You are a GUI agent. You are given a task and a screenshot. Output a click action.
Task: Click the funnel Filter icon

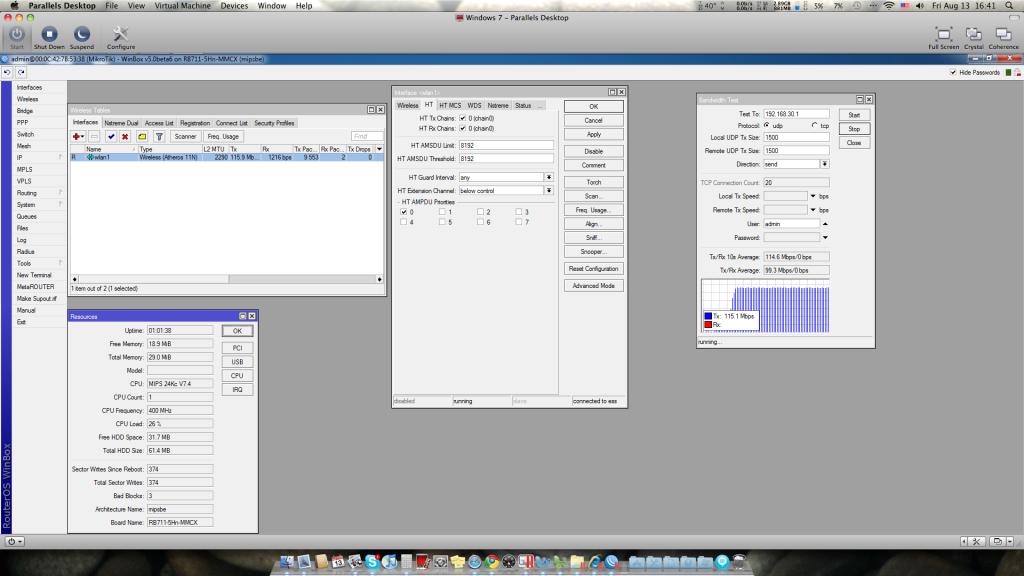click(x=159, y=136)
